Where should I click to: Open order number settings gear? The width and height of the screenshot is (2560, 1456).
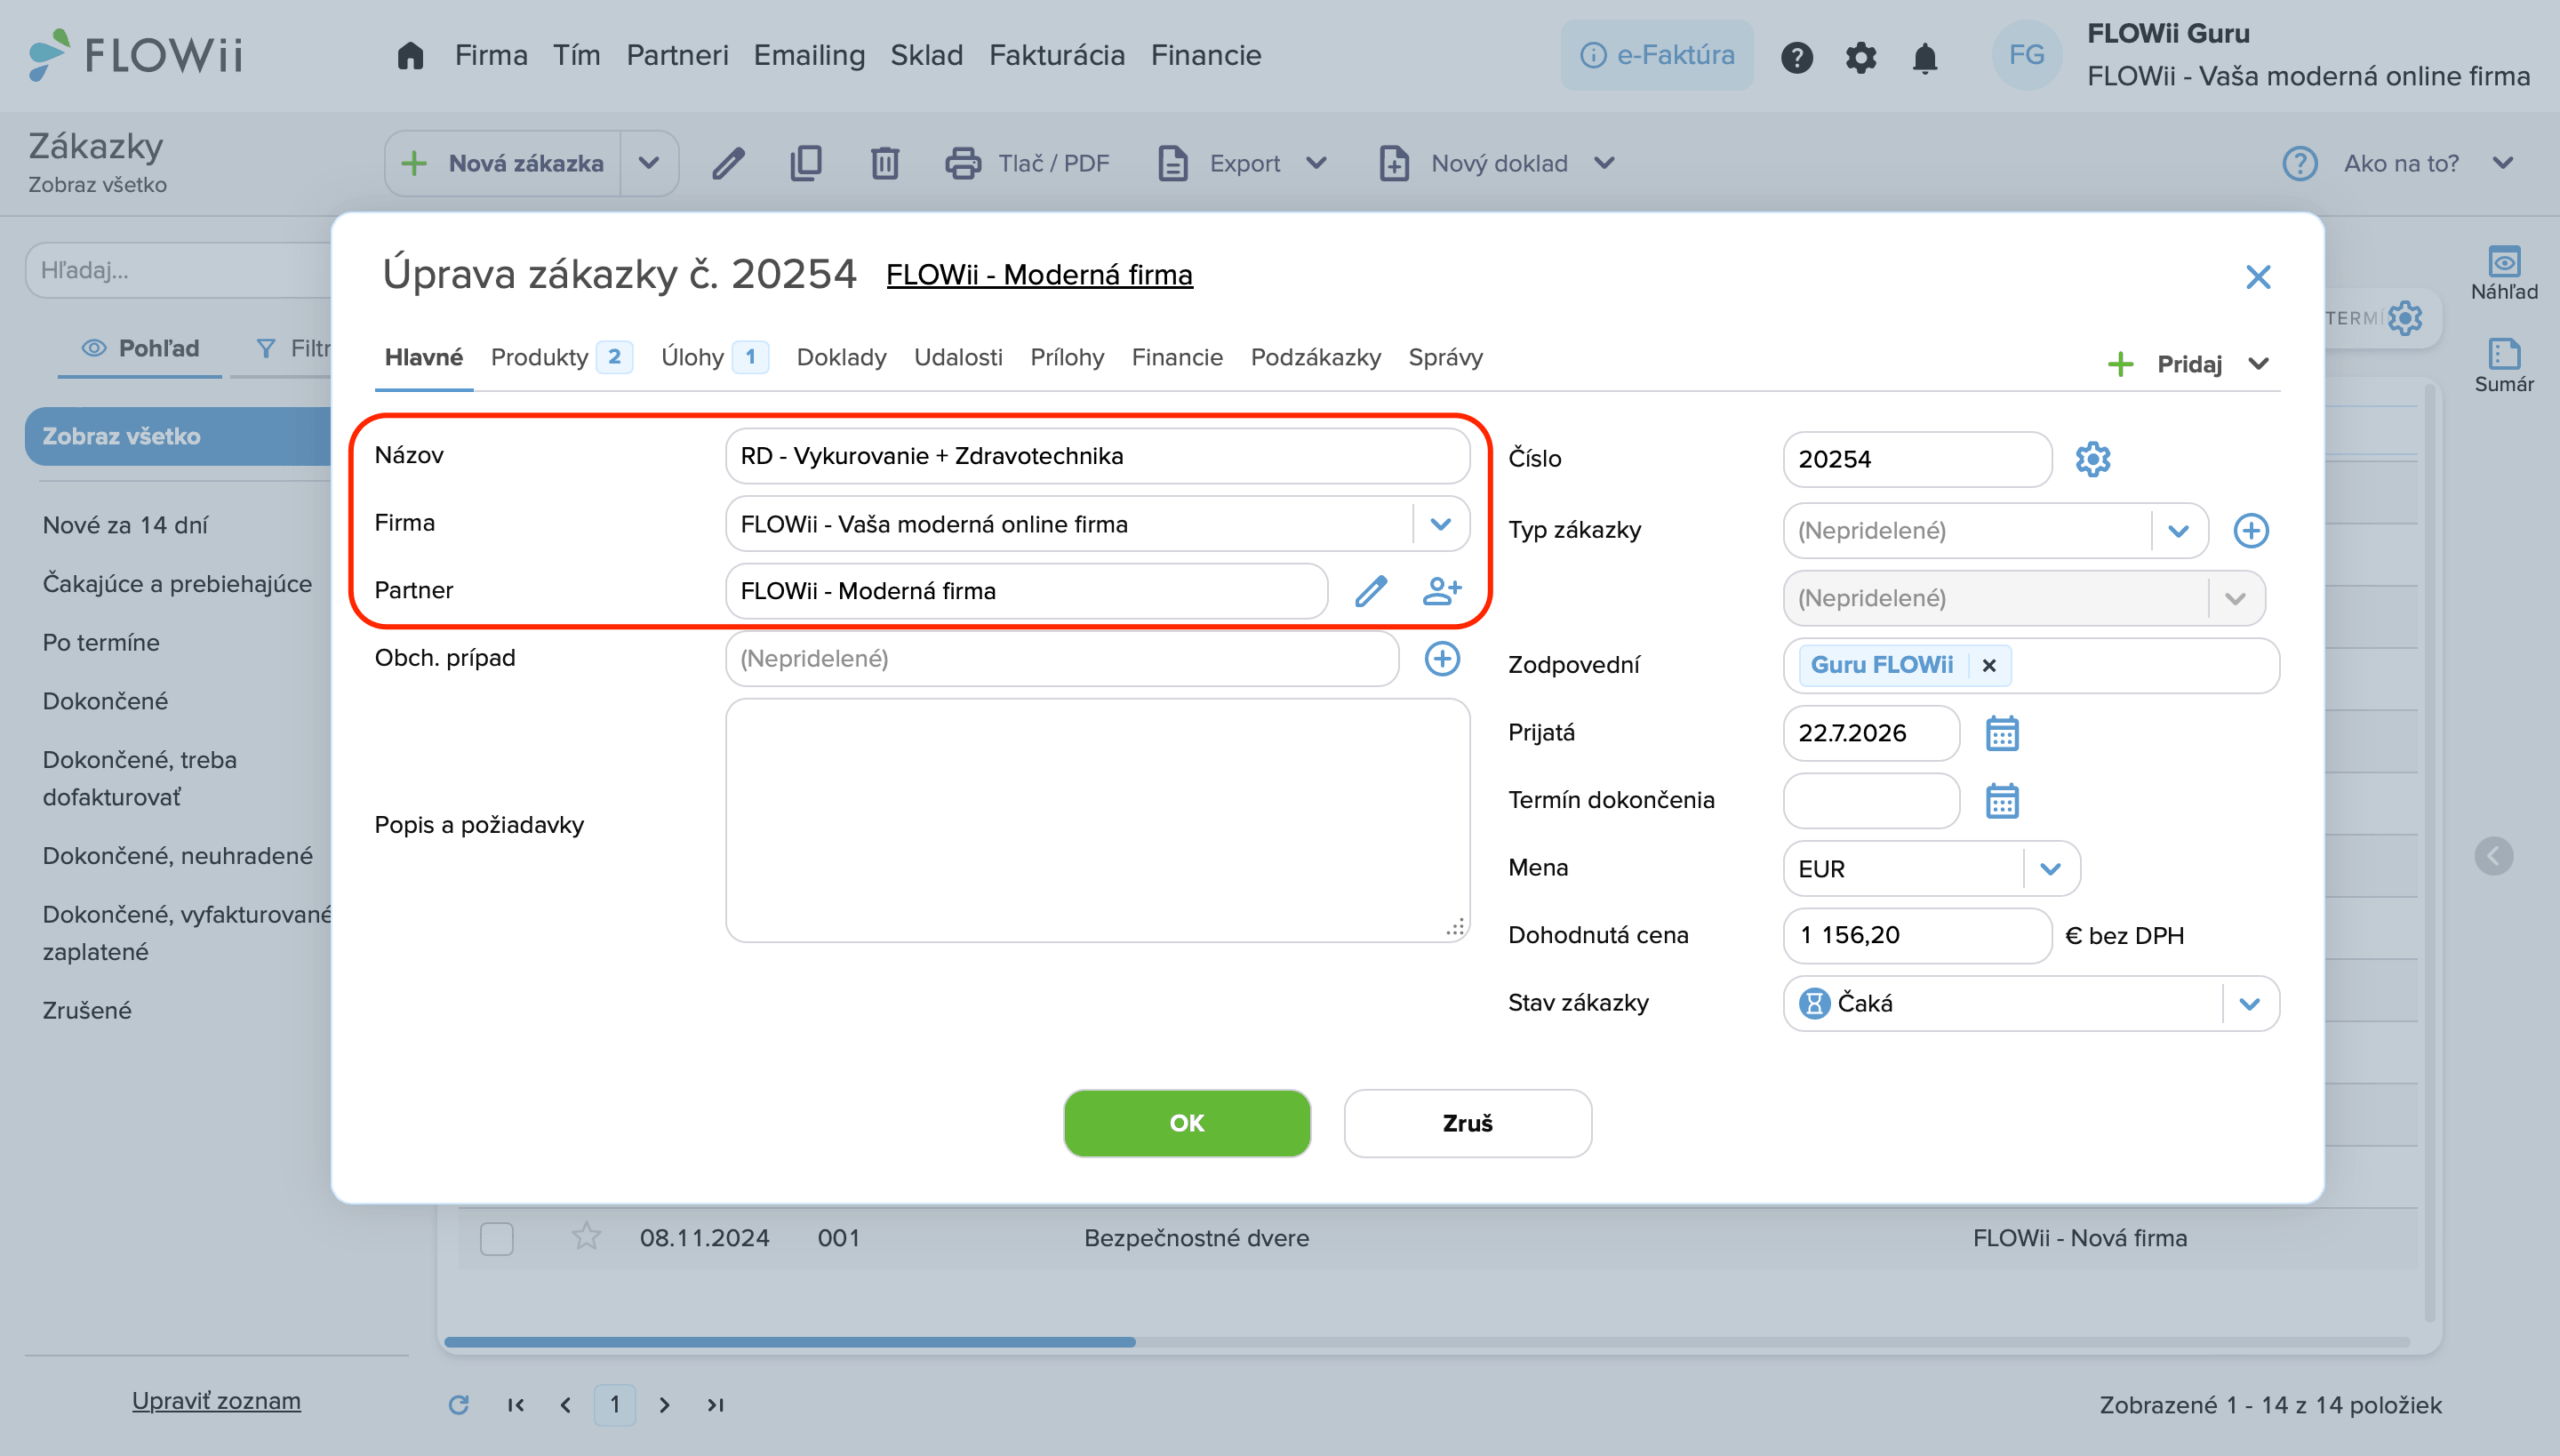[x=2092, y=459]
